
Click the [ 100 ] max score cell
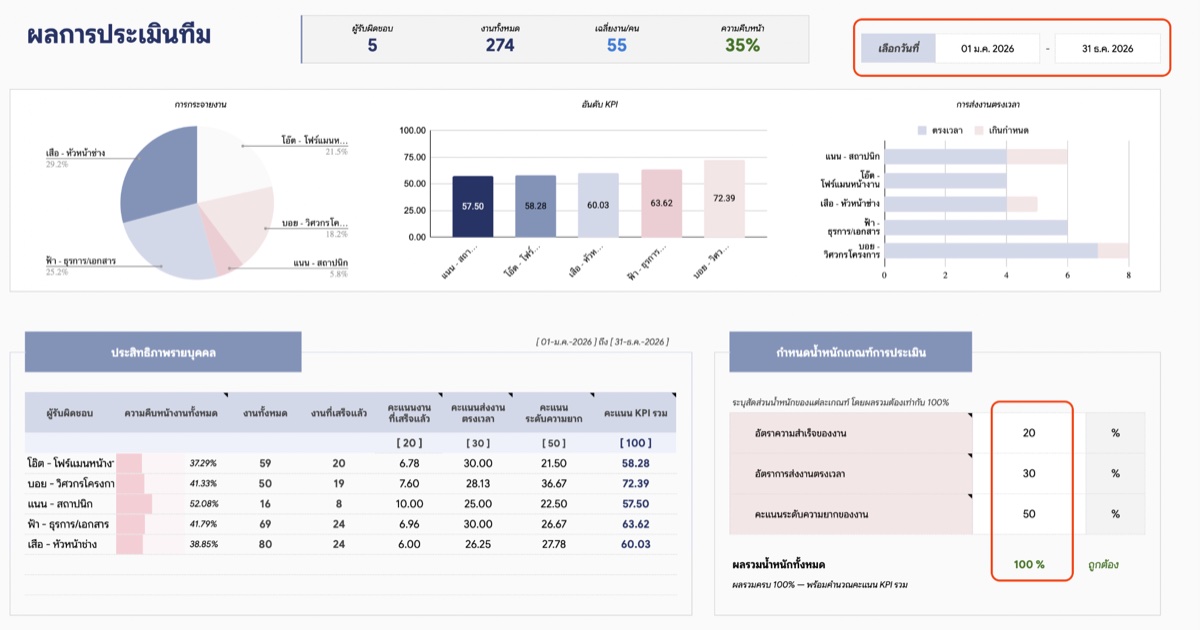click(x=635, y=442)
